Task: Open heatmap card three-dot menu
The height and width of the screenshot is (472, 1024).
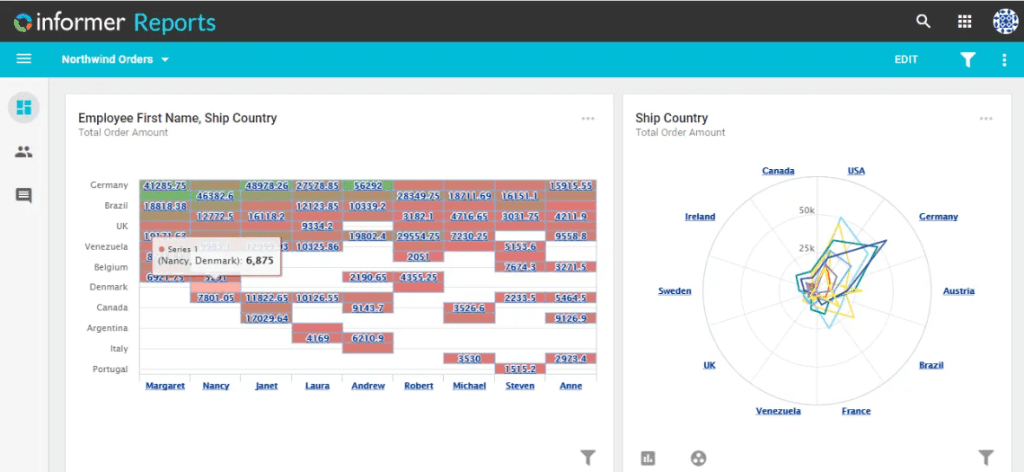Action: pos(588,119)
